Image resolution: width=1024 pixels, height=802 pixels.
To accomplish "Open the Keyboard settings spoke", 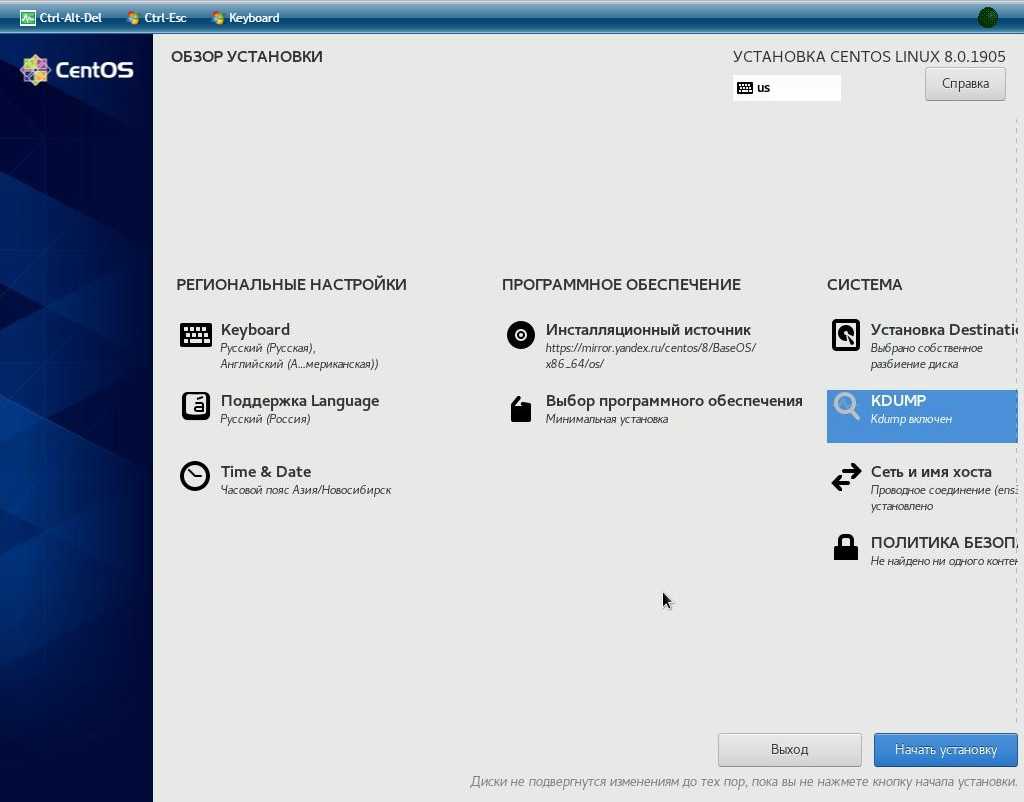I will (281, 345).
